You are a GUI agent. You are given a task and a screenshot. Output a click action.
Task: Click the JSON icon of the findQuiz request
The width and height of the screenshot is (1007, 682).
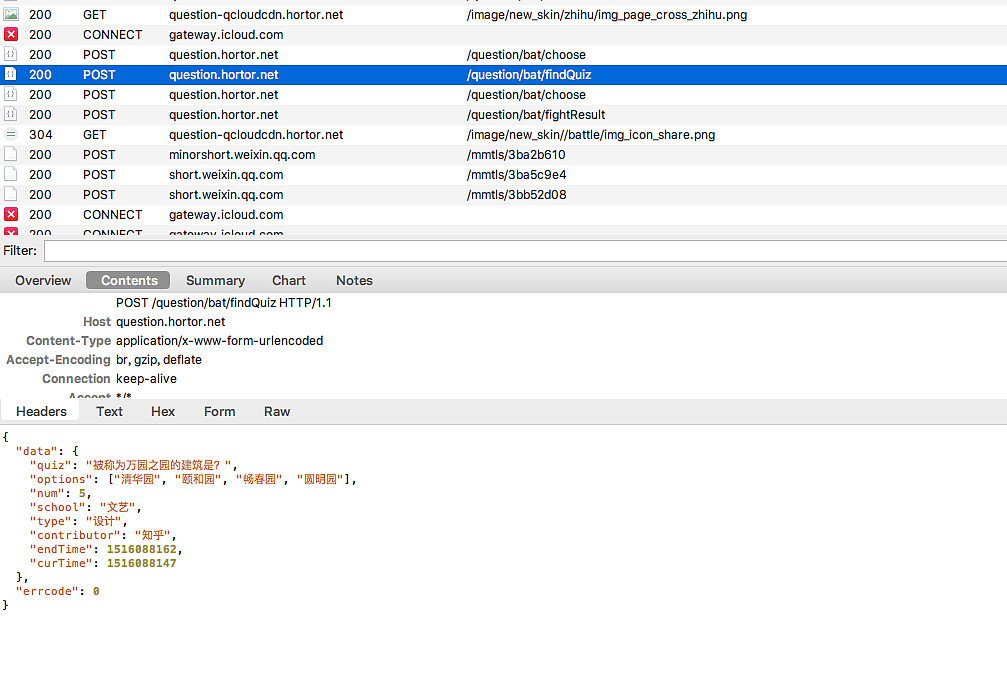(11, 75)
